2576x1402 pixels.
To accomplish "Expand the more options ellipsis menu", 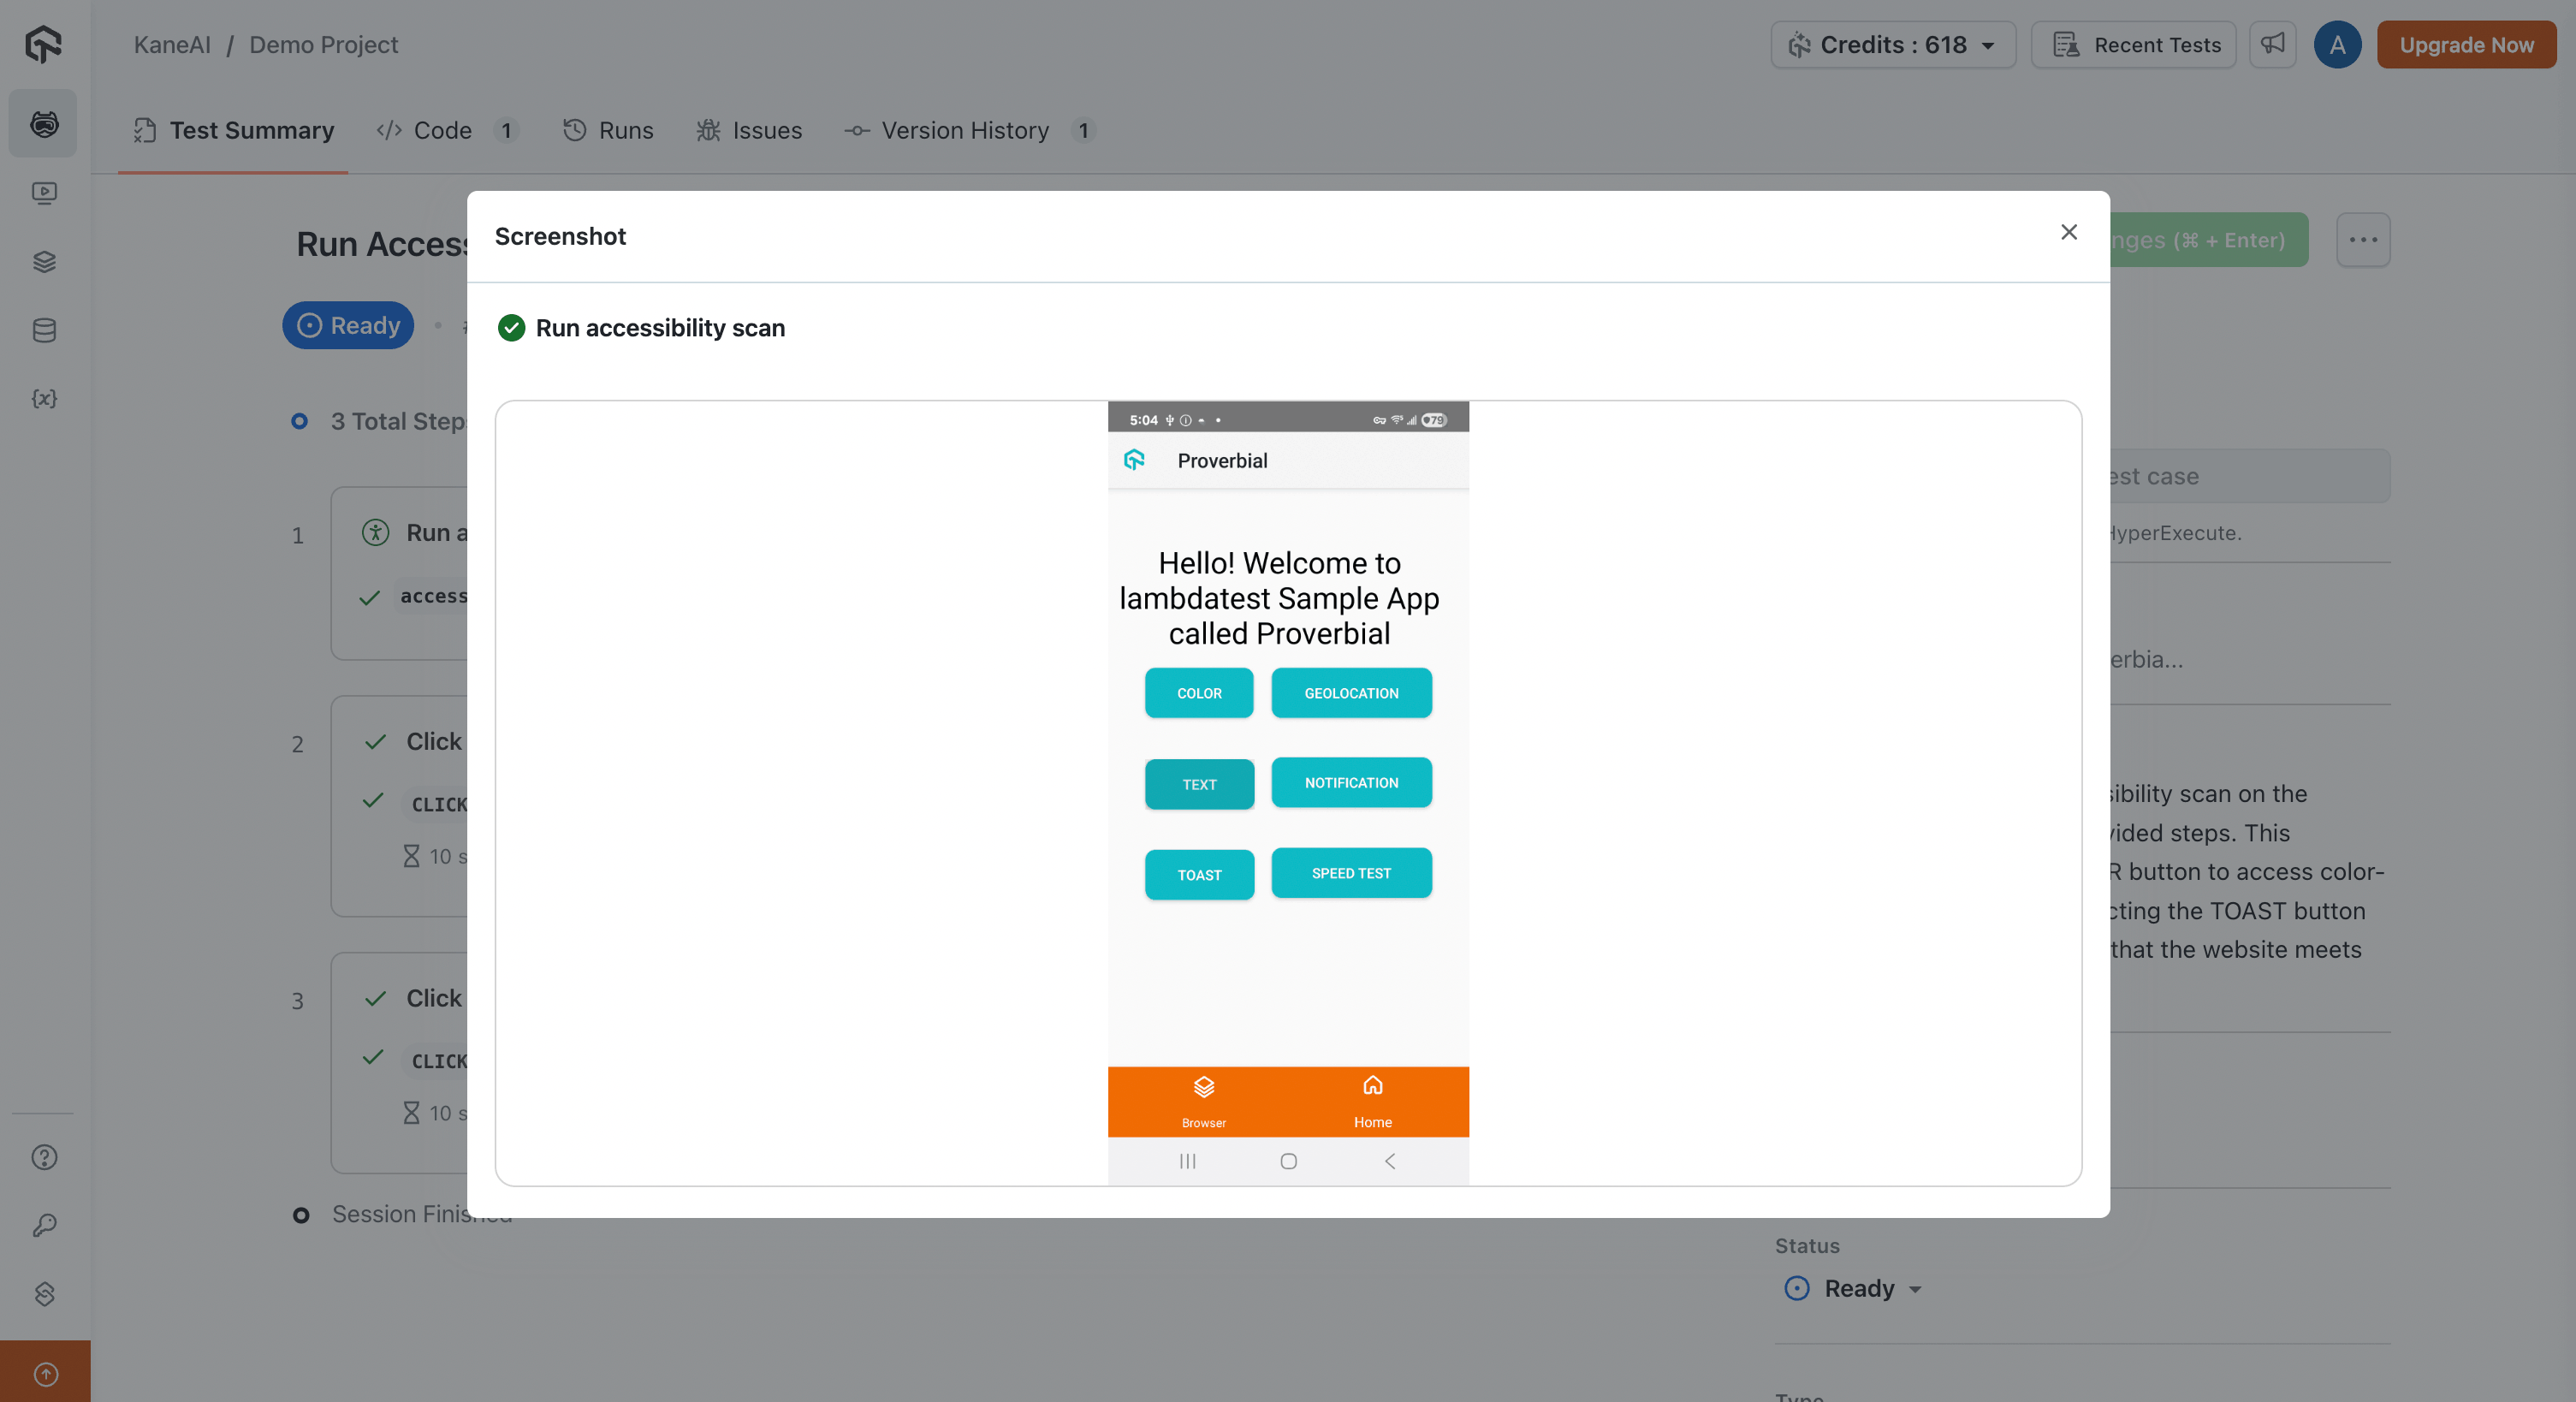I will [2363, 240].
